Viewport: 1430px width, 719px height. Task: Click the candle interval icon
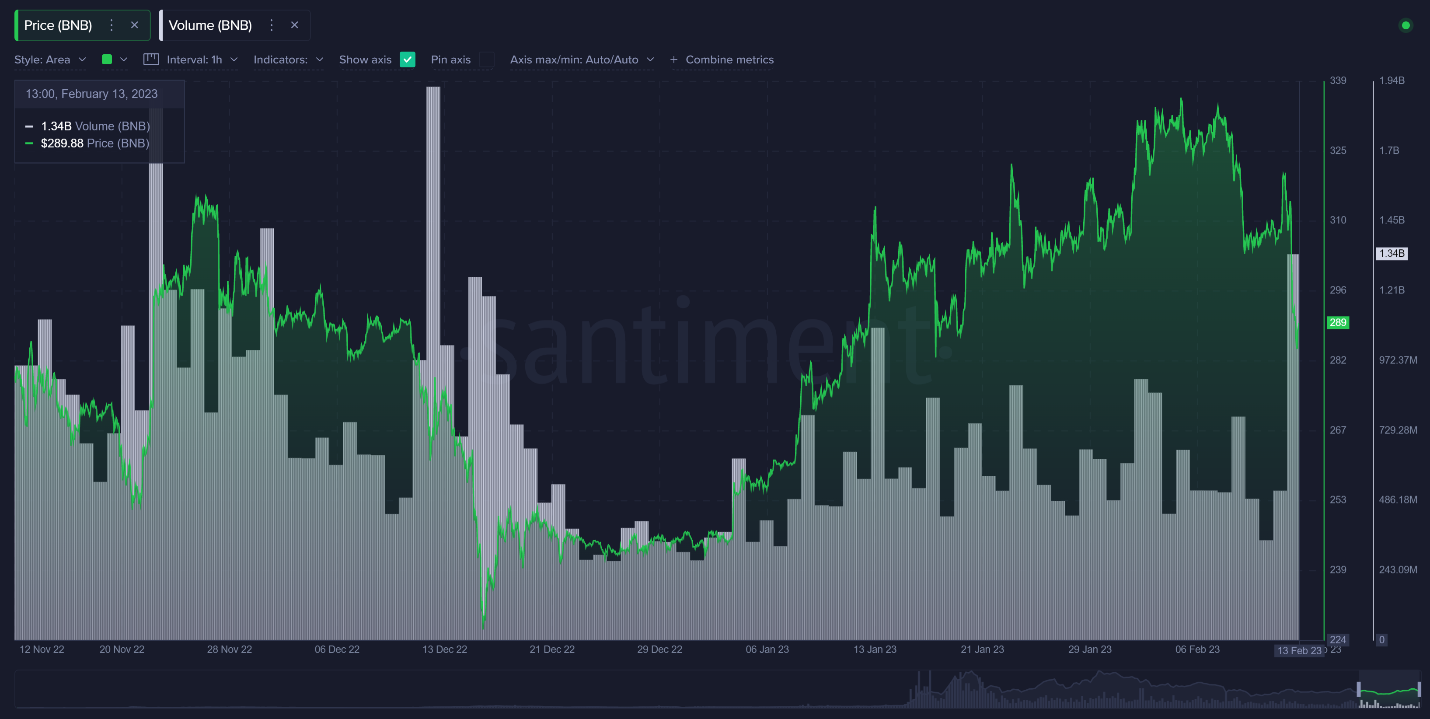[151, 59]
